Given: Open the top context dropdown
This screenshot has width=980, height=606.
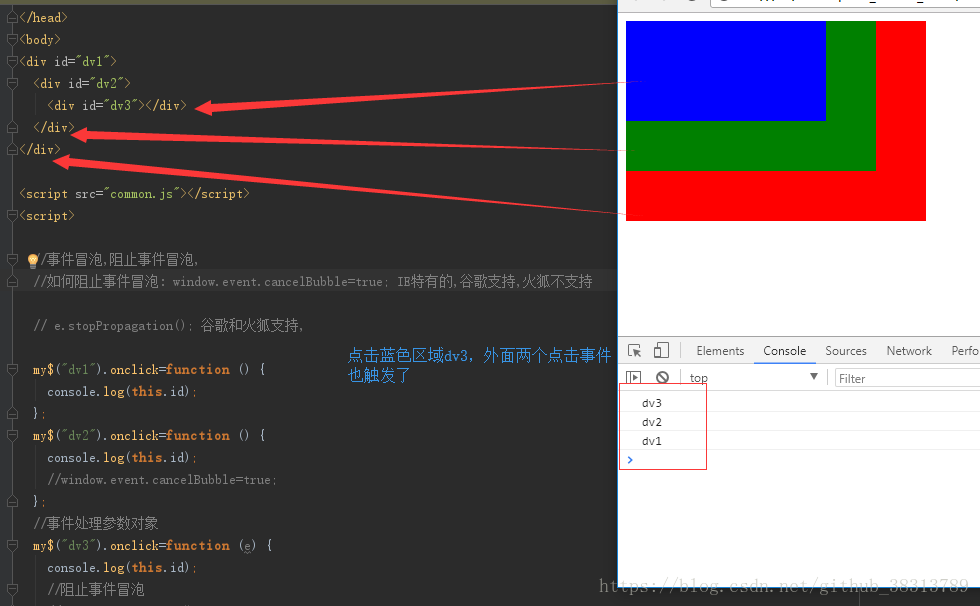Looking at the screenshot, I should point(754,377).
